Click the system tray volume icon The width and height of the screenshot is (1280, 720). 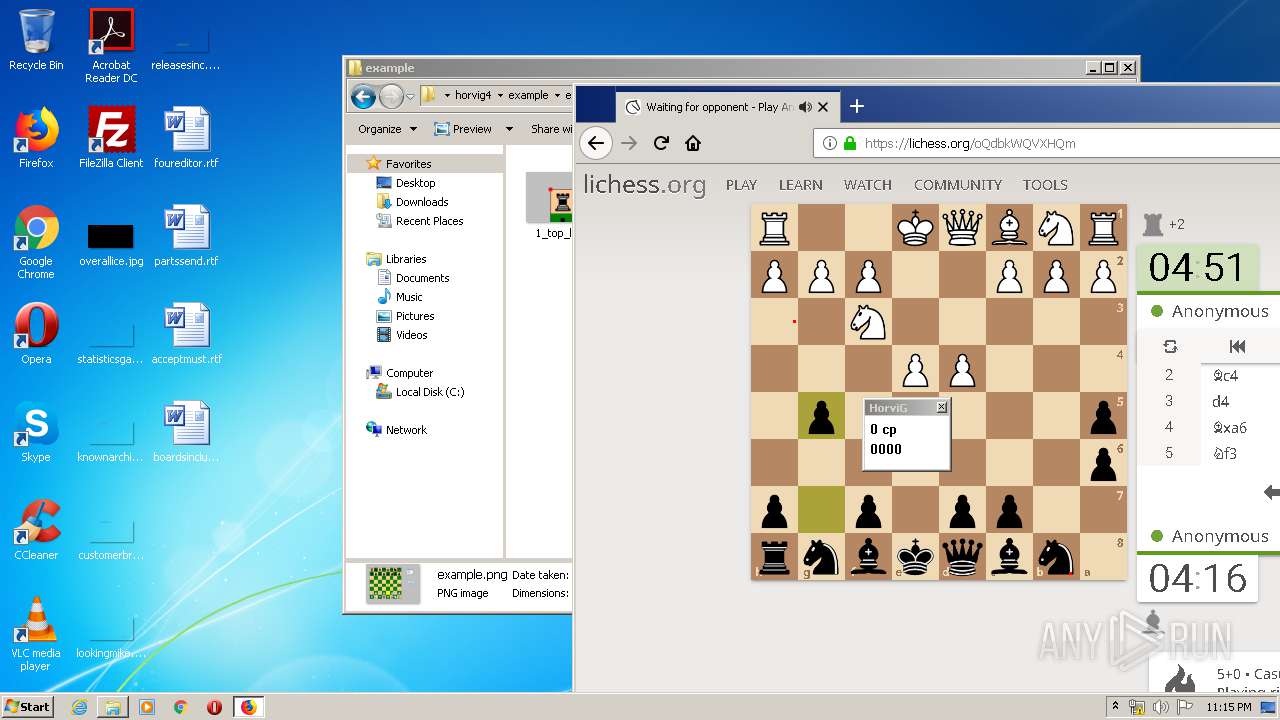pyautogui.click(x=1161, y=707)
